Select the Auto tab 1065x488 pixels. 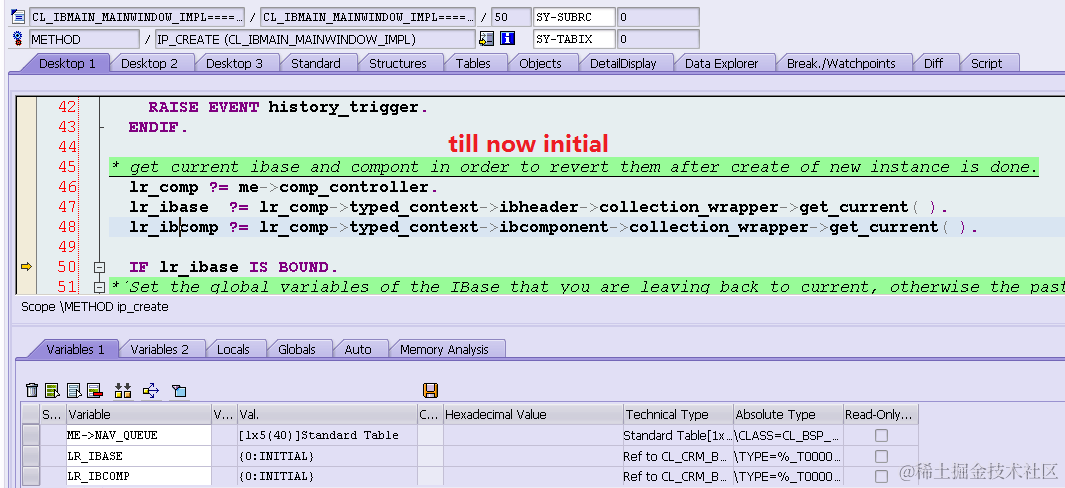click(x=358, y=349)
